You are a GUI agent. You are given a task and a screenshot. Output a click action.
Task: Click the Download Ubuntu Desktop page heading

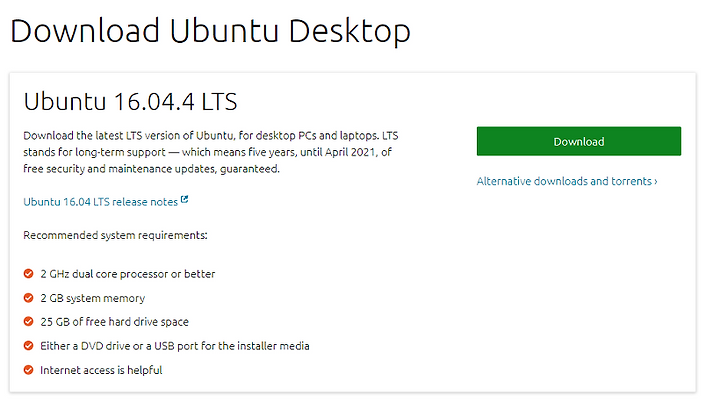pyautogui.click(x=210, y=31)
